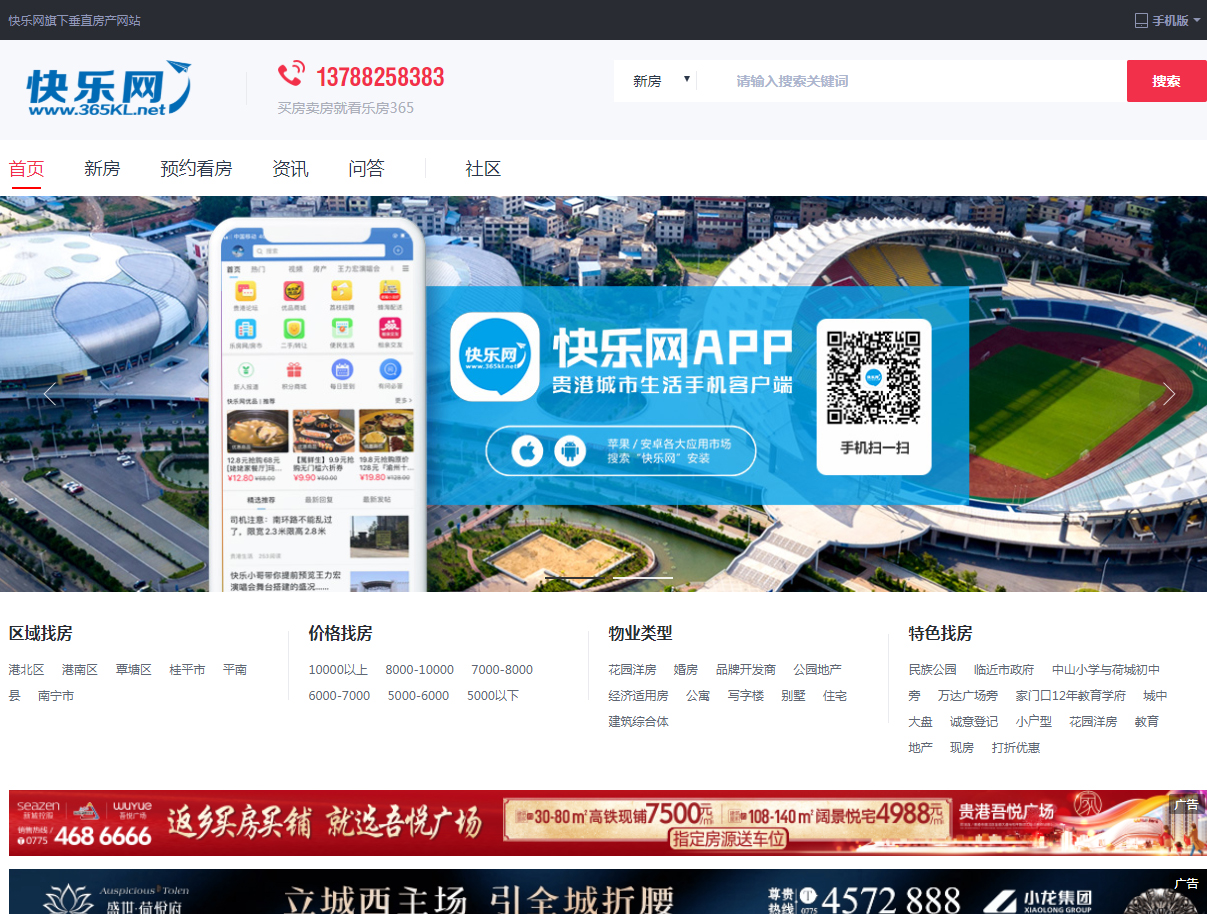1207x914 pixels.
Task: Open the 吾悦广场 red advertisement banner
Action: point(608,823)
